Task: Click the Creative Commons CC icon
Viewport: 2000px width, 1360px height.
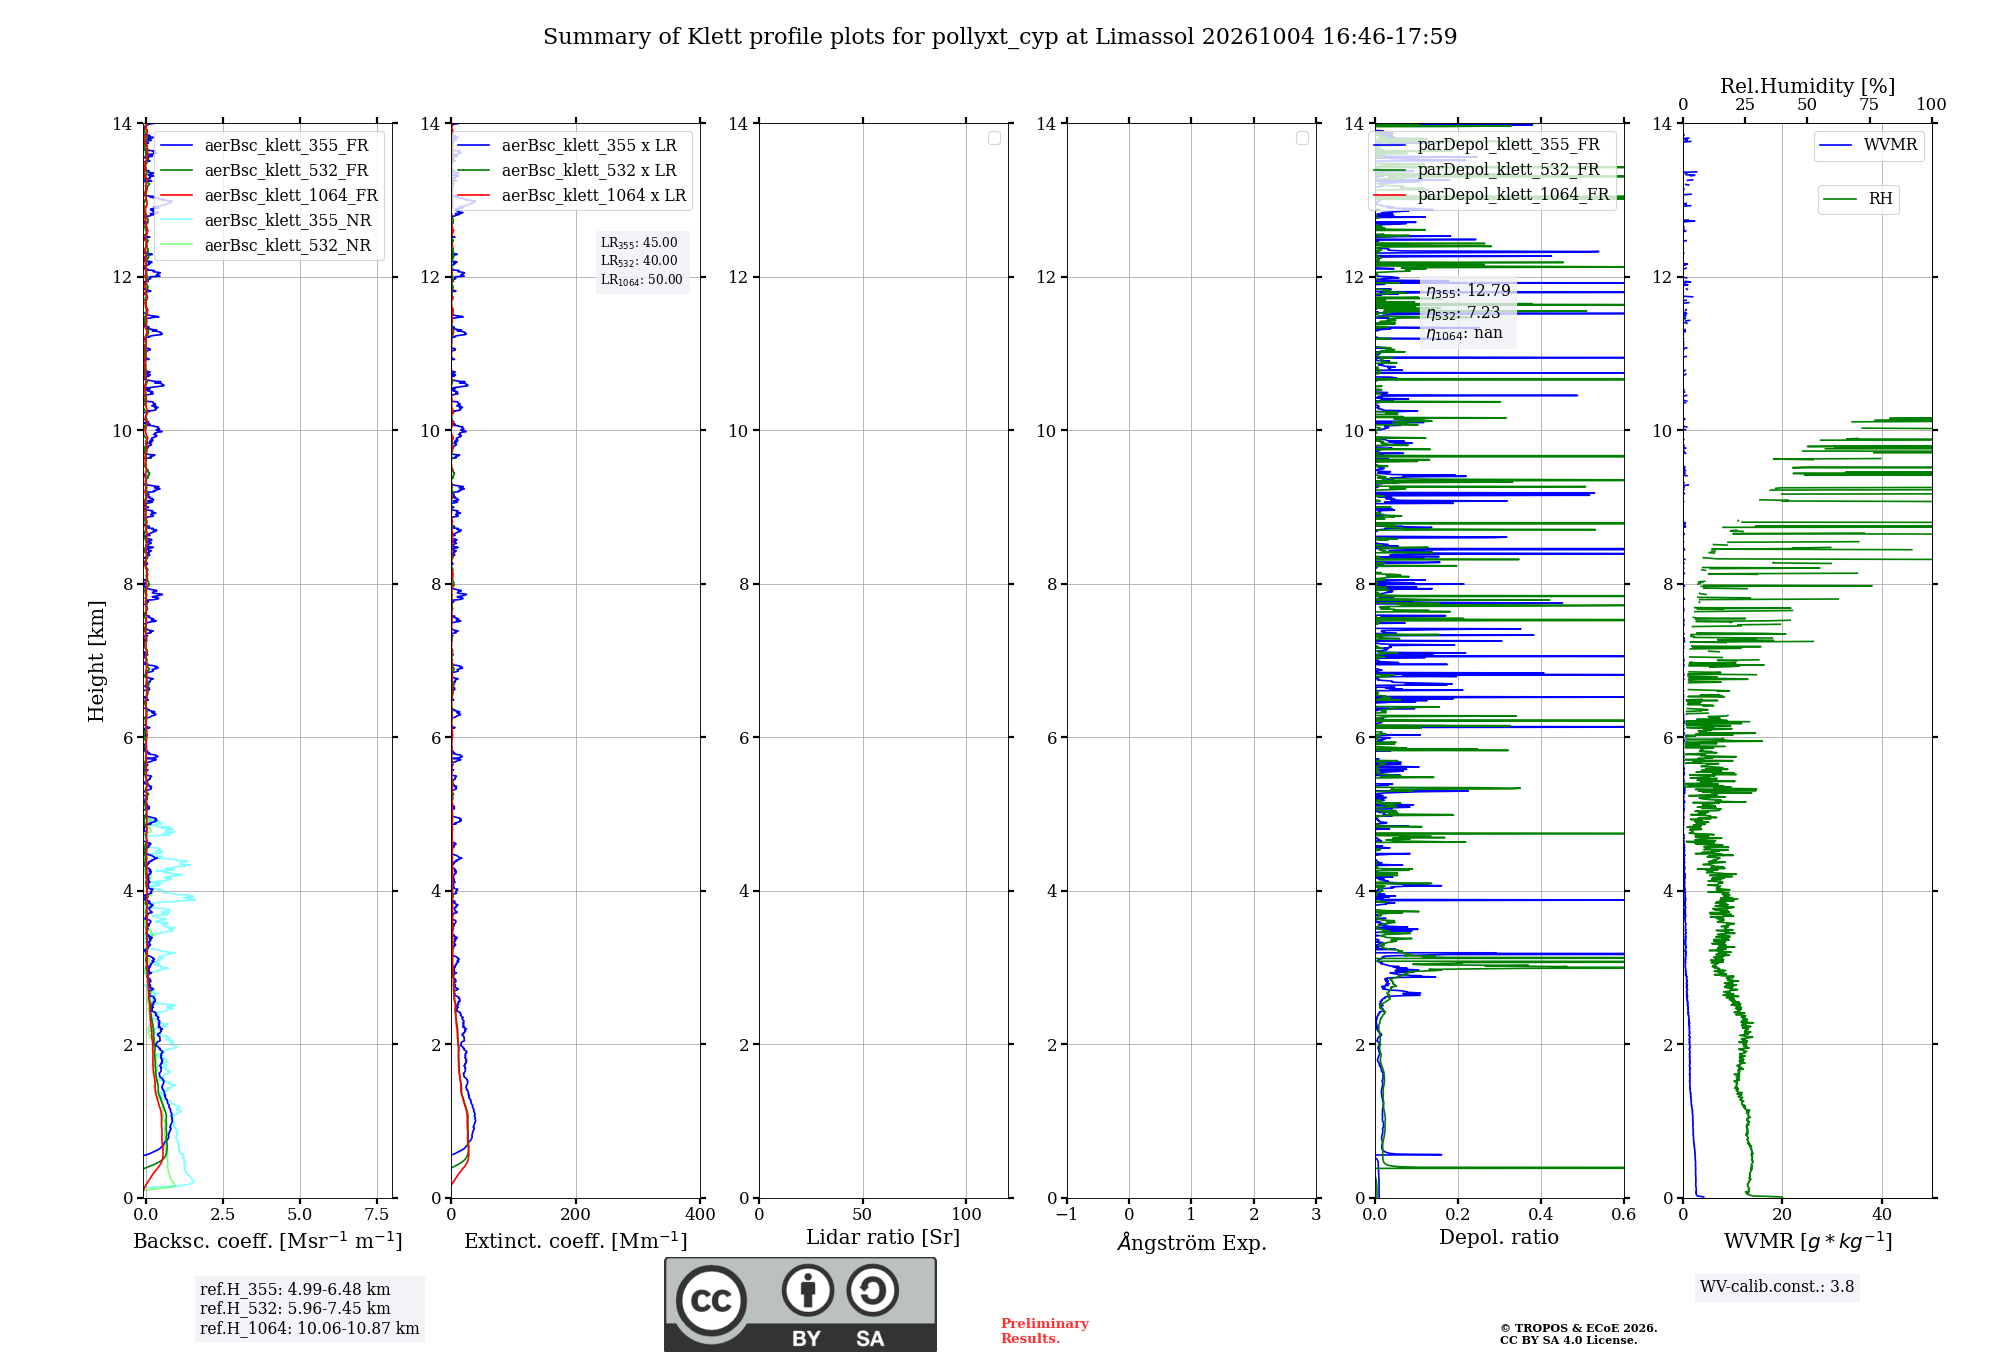Action: [711, 1301]
